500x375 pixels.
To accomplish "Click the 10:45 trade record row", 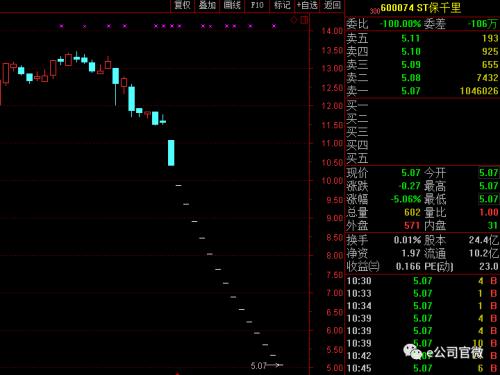I will tap(422, 368).
